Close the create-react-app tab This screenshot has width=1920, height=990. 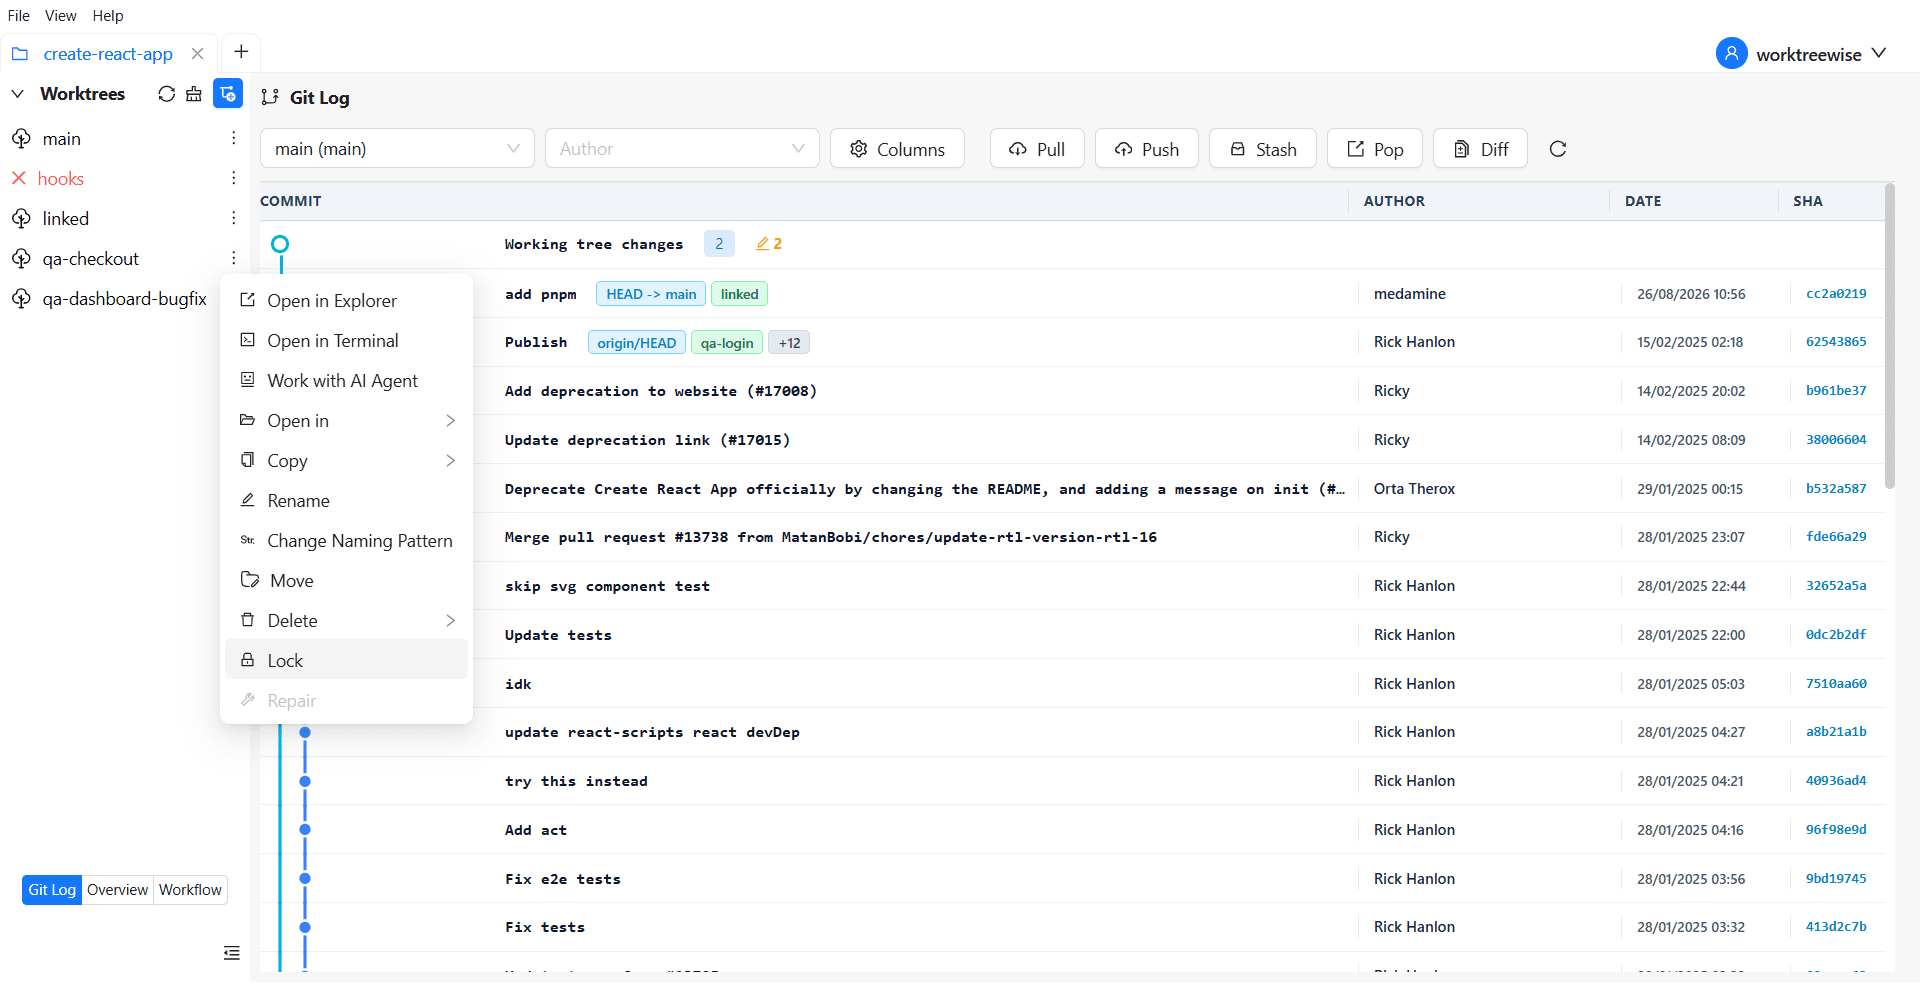198,54
